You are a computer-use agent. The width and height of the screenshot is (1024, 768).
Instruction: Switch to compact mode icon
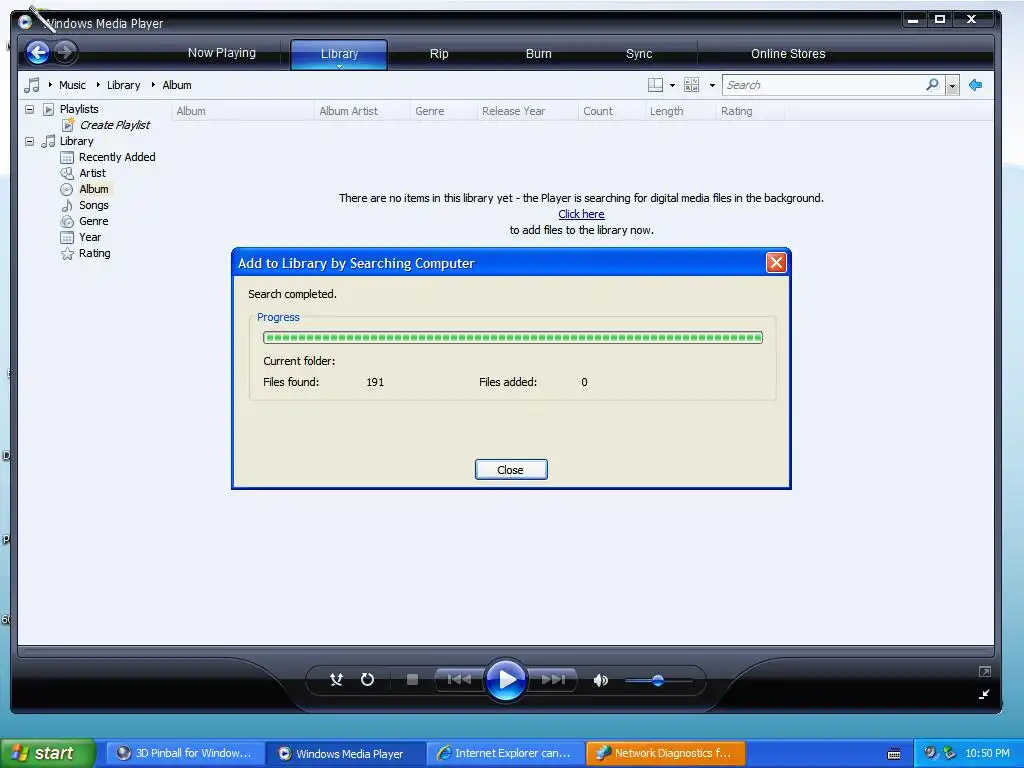pos(984,694)
